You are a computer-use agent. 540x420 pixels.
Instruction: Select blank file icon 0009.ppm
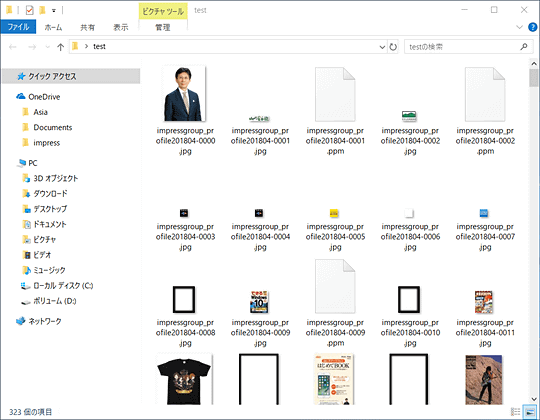coord(335,286)
